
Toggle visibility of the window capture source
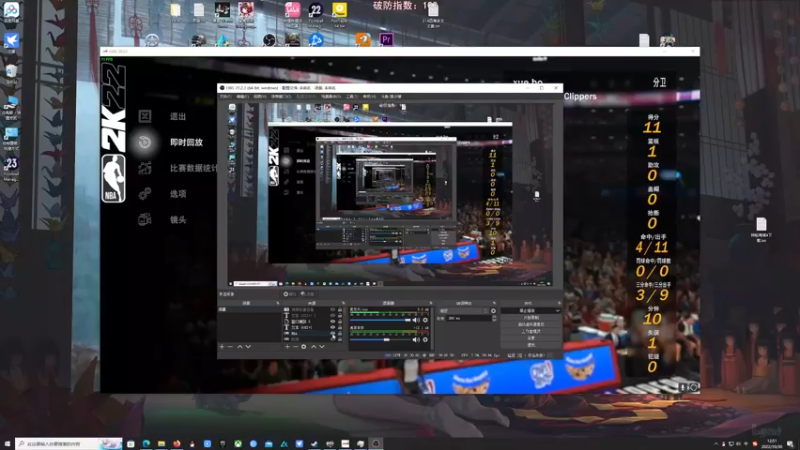pyautogui.click(x=333, y=321)
